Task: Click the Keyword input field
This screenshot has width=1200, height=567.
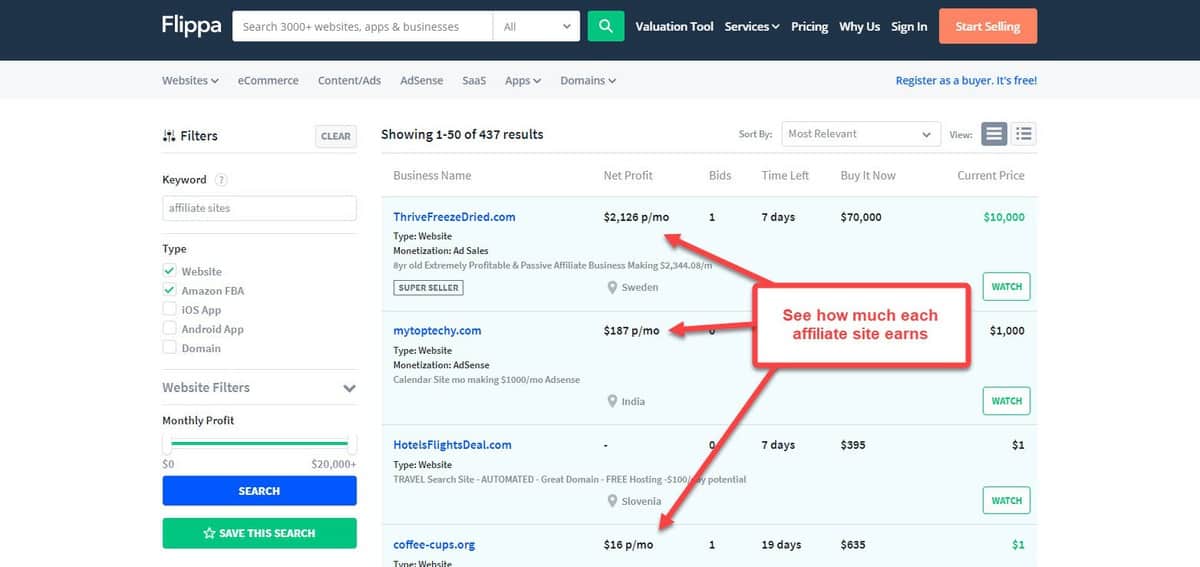Action: point(259,208)
